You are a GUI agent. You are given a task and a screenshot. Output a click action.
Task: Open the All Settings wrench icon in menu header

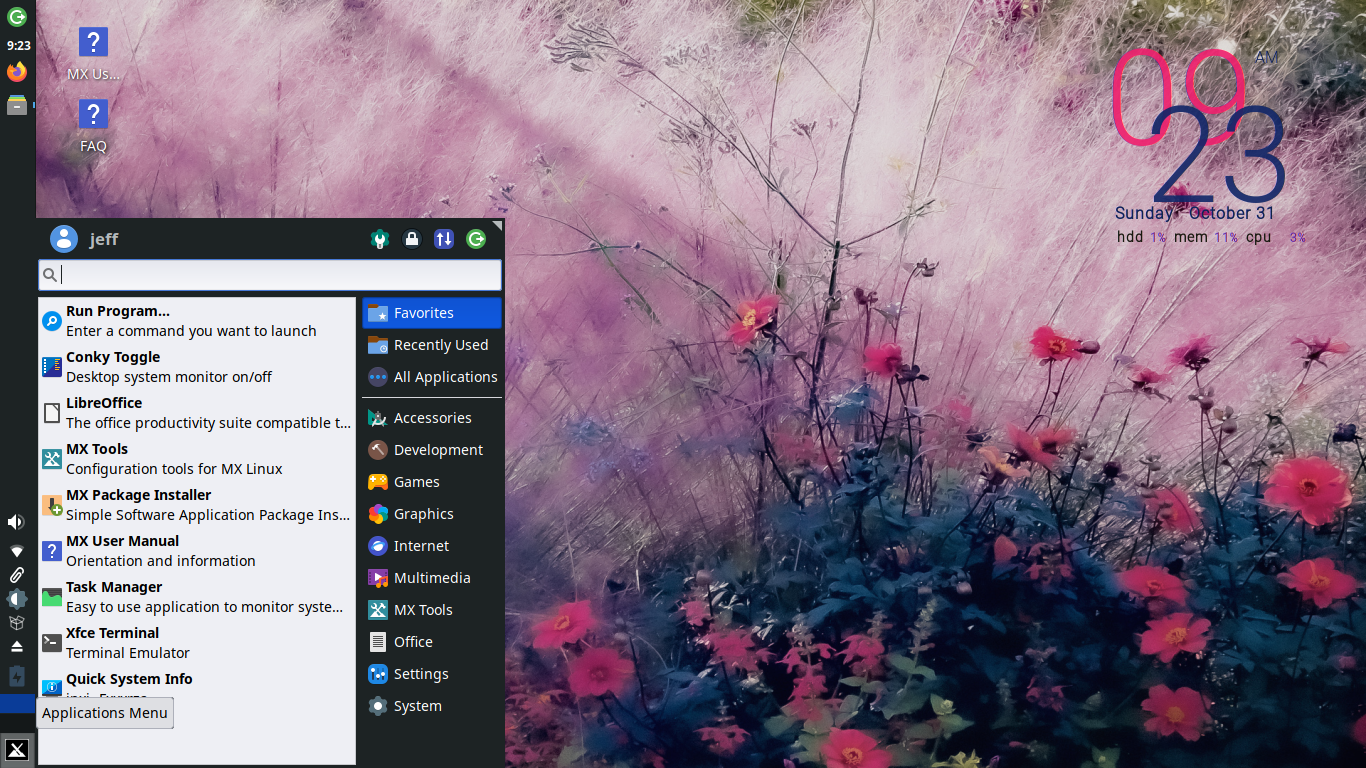[379, 239]
